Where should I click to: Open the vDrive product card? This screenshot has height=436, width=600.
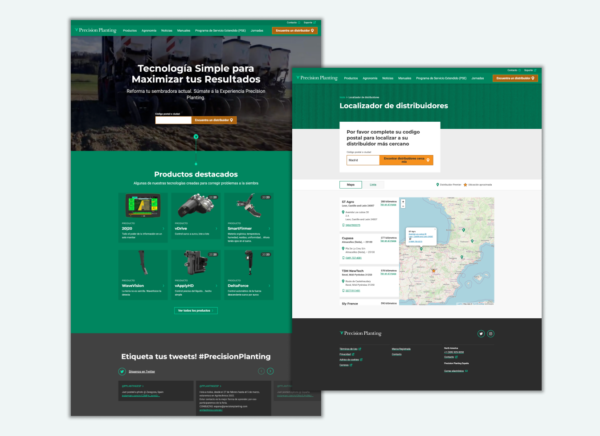point(196,216)
